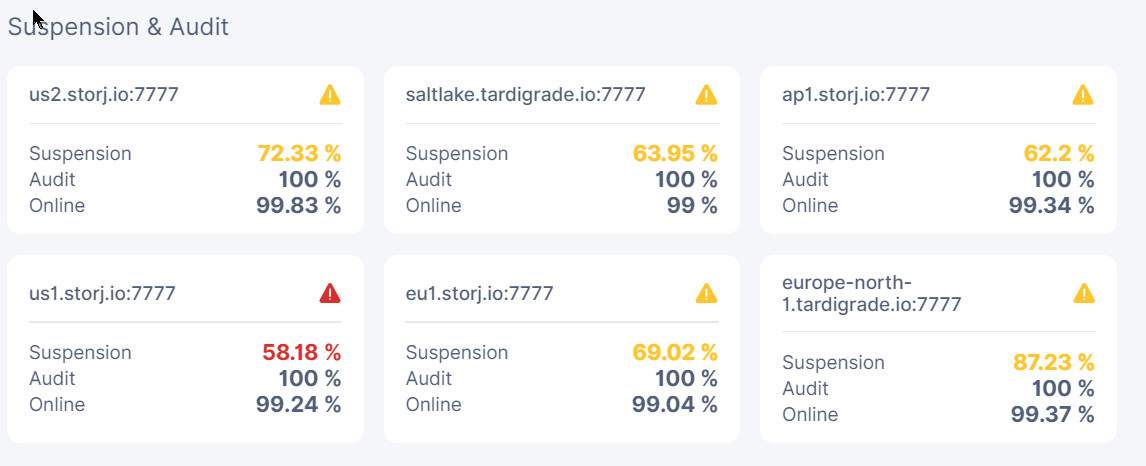Select the europe-north-1.tardigrade.io:7777 satellite name
Viewport: 1146px width, 466px height.
pyautogui.click(x=871, y=294)
